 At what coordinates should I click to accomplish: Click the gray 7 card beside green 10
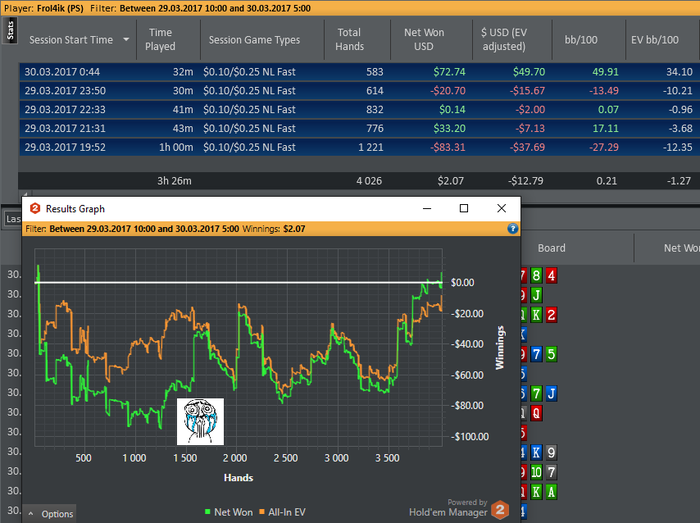tap(551, 472)
